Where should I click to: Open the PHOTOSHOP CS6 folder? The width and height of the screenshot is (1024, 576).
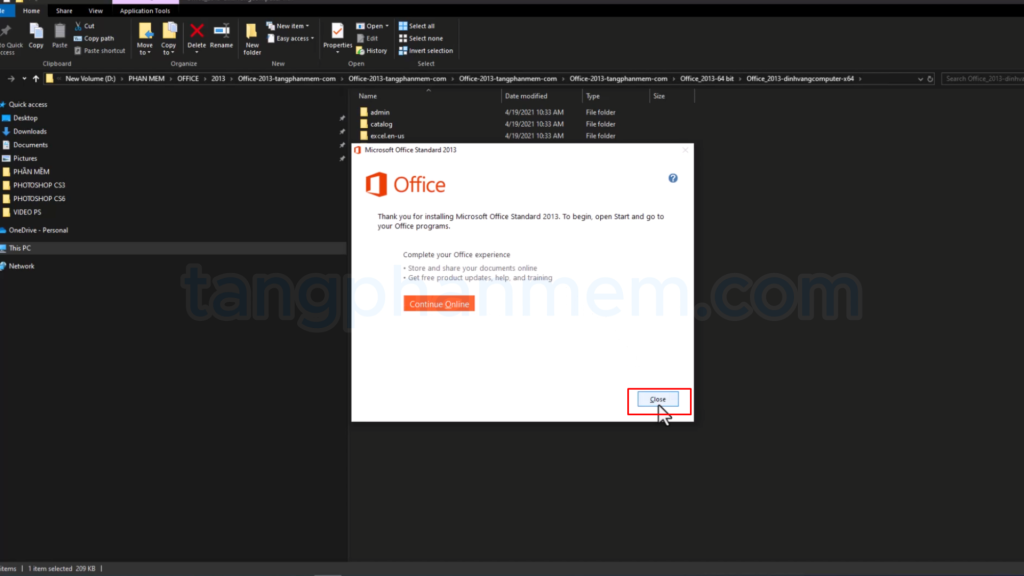pyautogui.click(x=39, y=199)
